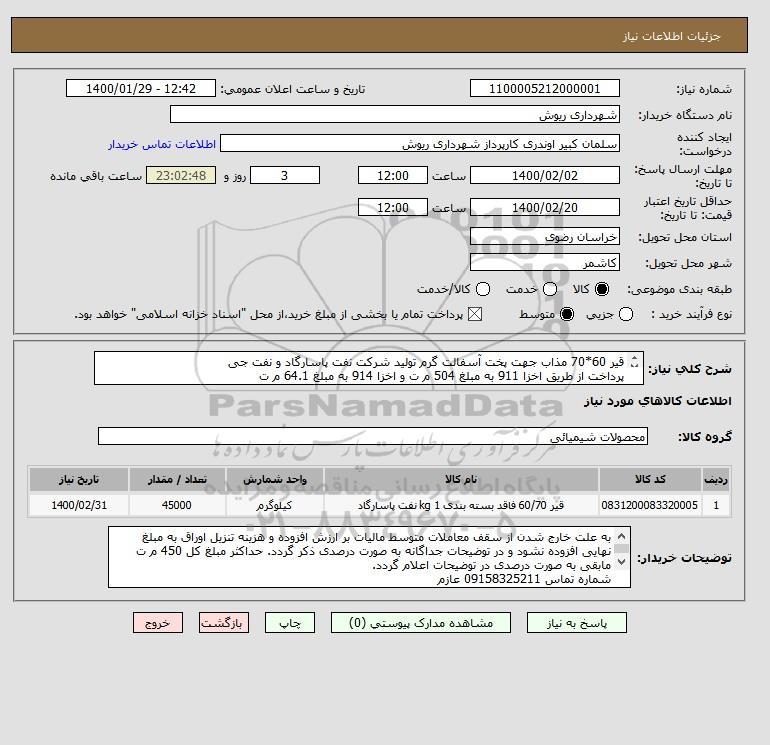Select the متوسط purchase type radio
The width and height of the screenshot is (770, 745).
567,314
